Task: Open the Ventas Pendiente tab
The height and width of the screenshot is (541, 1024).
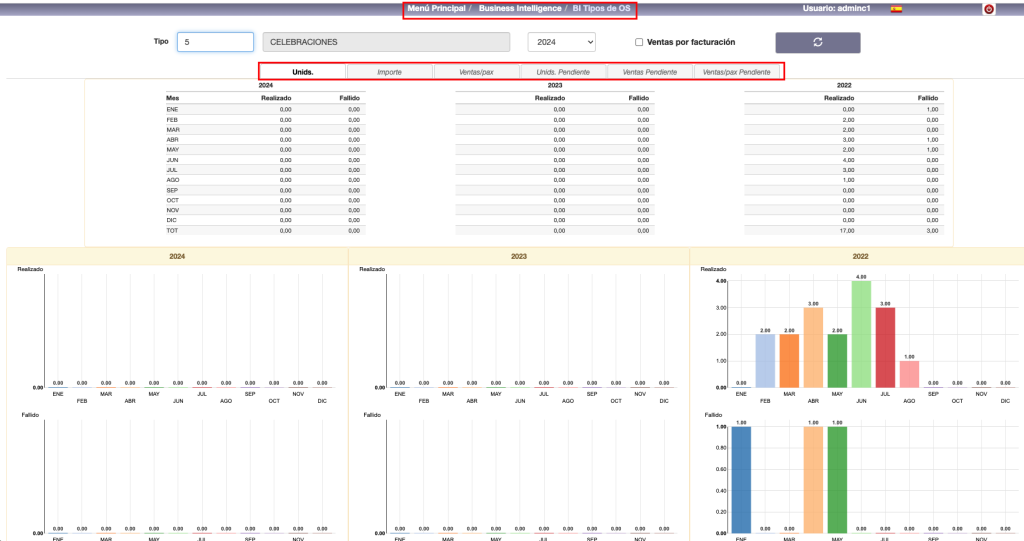Action: 650,72
